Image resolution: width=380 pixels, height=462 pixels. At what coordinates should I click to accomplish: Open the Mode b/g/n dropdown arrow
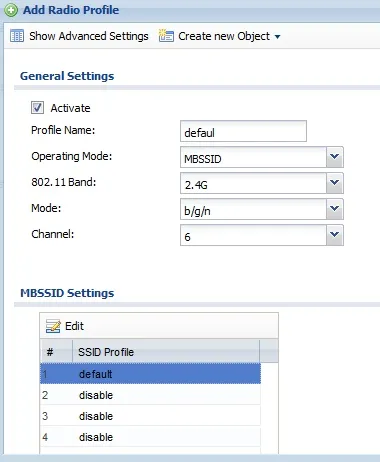click(x=334, y=209)
